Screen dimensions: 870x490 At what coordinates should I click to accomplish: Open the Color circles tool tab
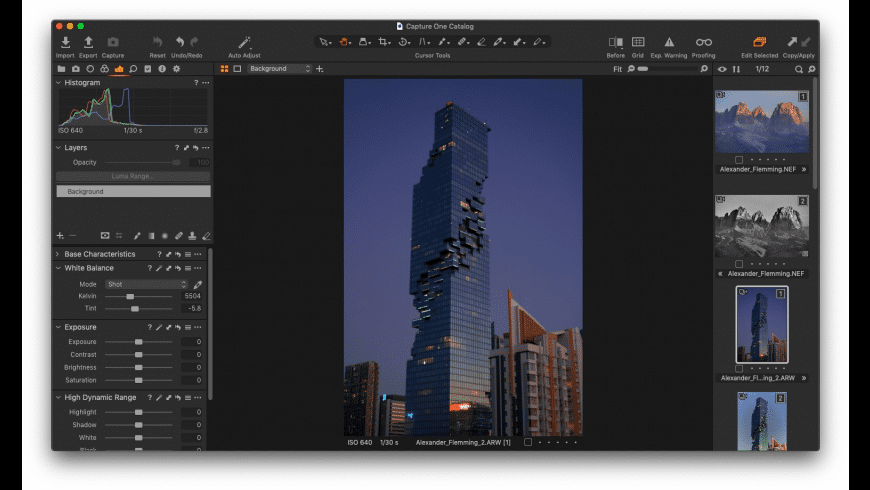[x=104, y=69]
